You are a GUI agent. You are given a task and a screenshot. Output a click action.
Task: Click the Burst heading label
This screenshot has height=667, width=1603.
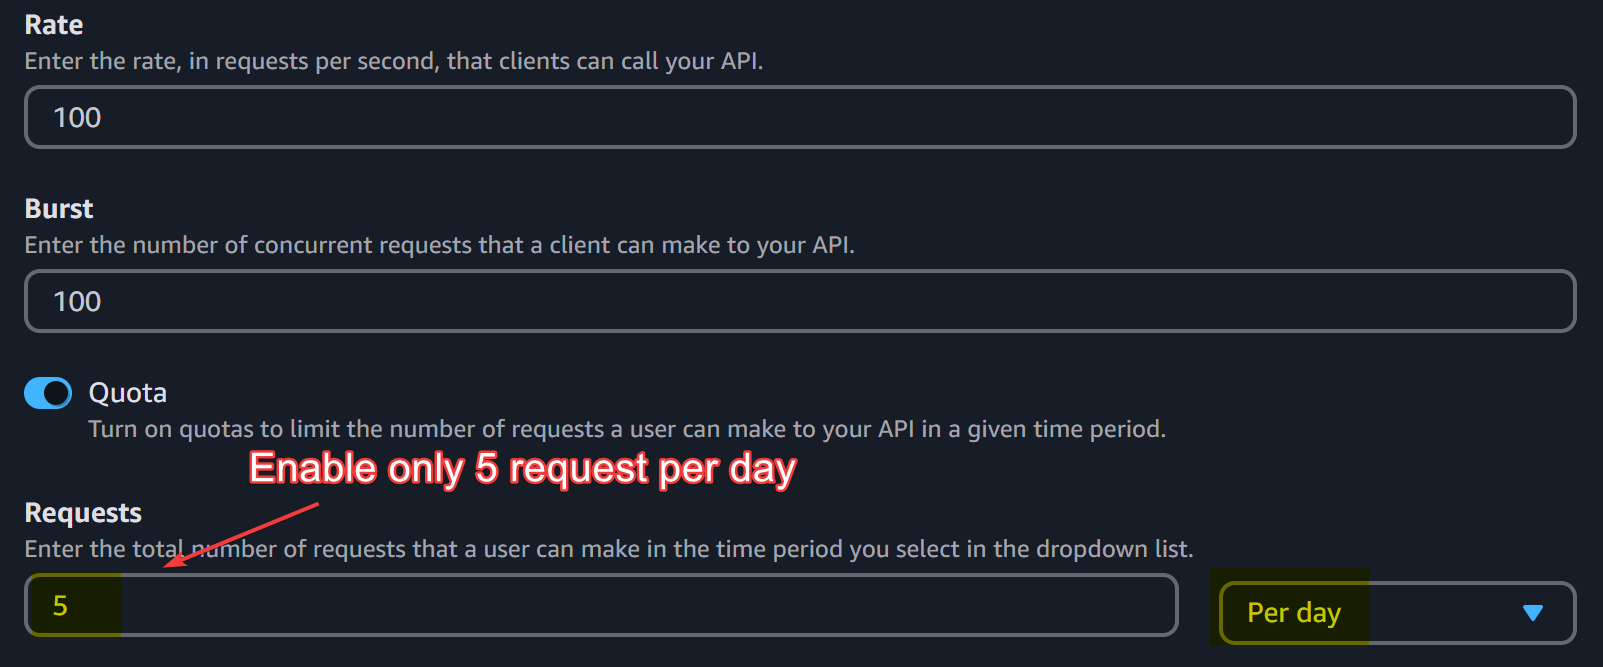[x=59, y=209]
